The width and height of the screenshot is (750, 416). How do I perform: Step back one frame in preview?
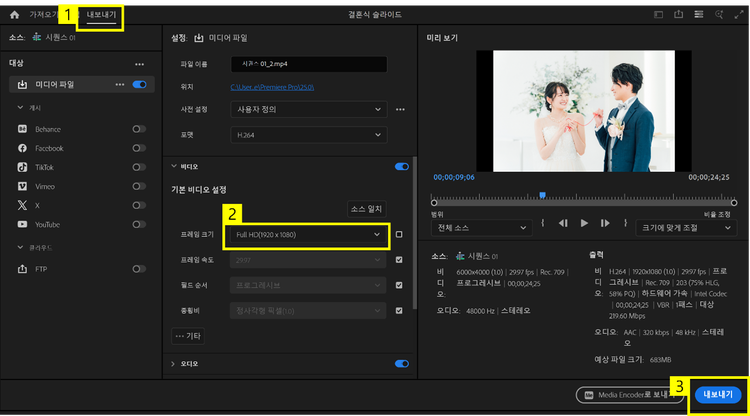563,223
